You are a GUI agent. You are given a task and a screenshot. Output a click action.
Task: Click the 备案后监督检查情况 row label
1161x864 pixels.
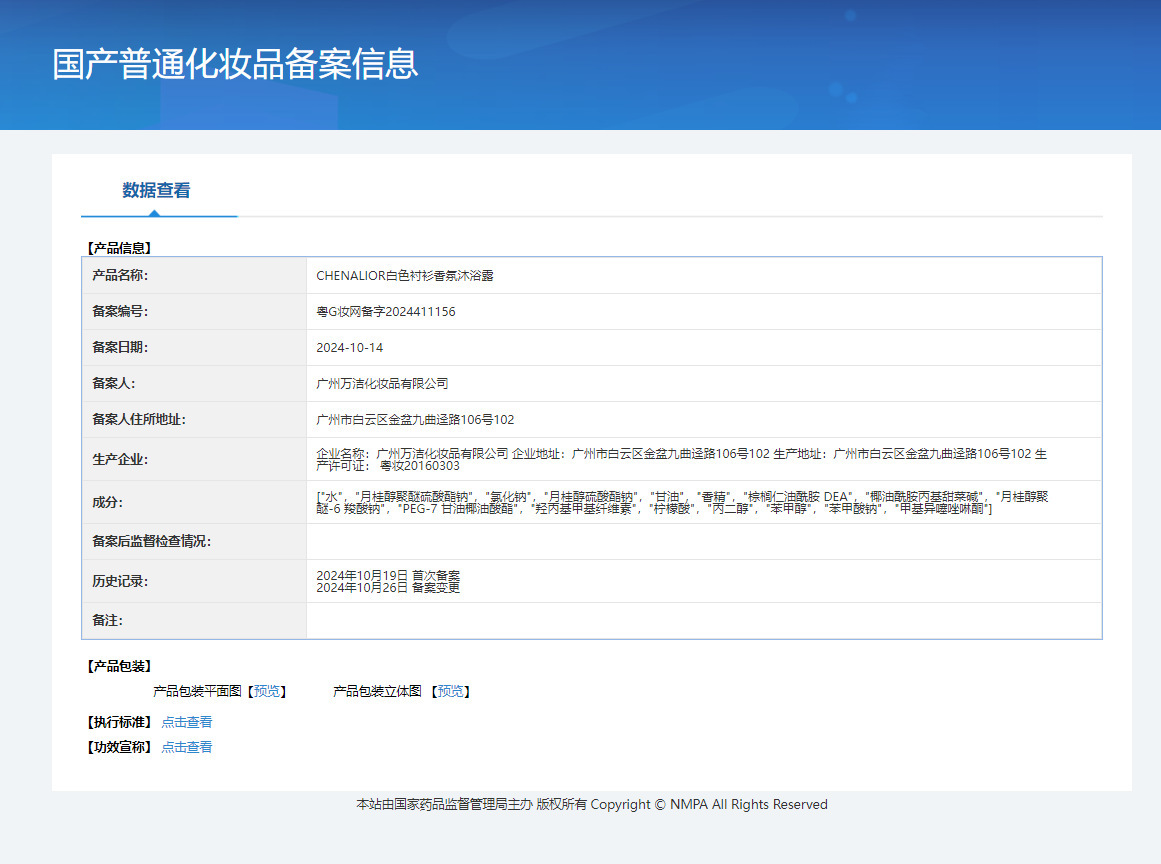[151, 542]
